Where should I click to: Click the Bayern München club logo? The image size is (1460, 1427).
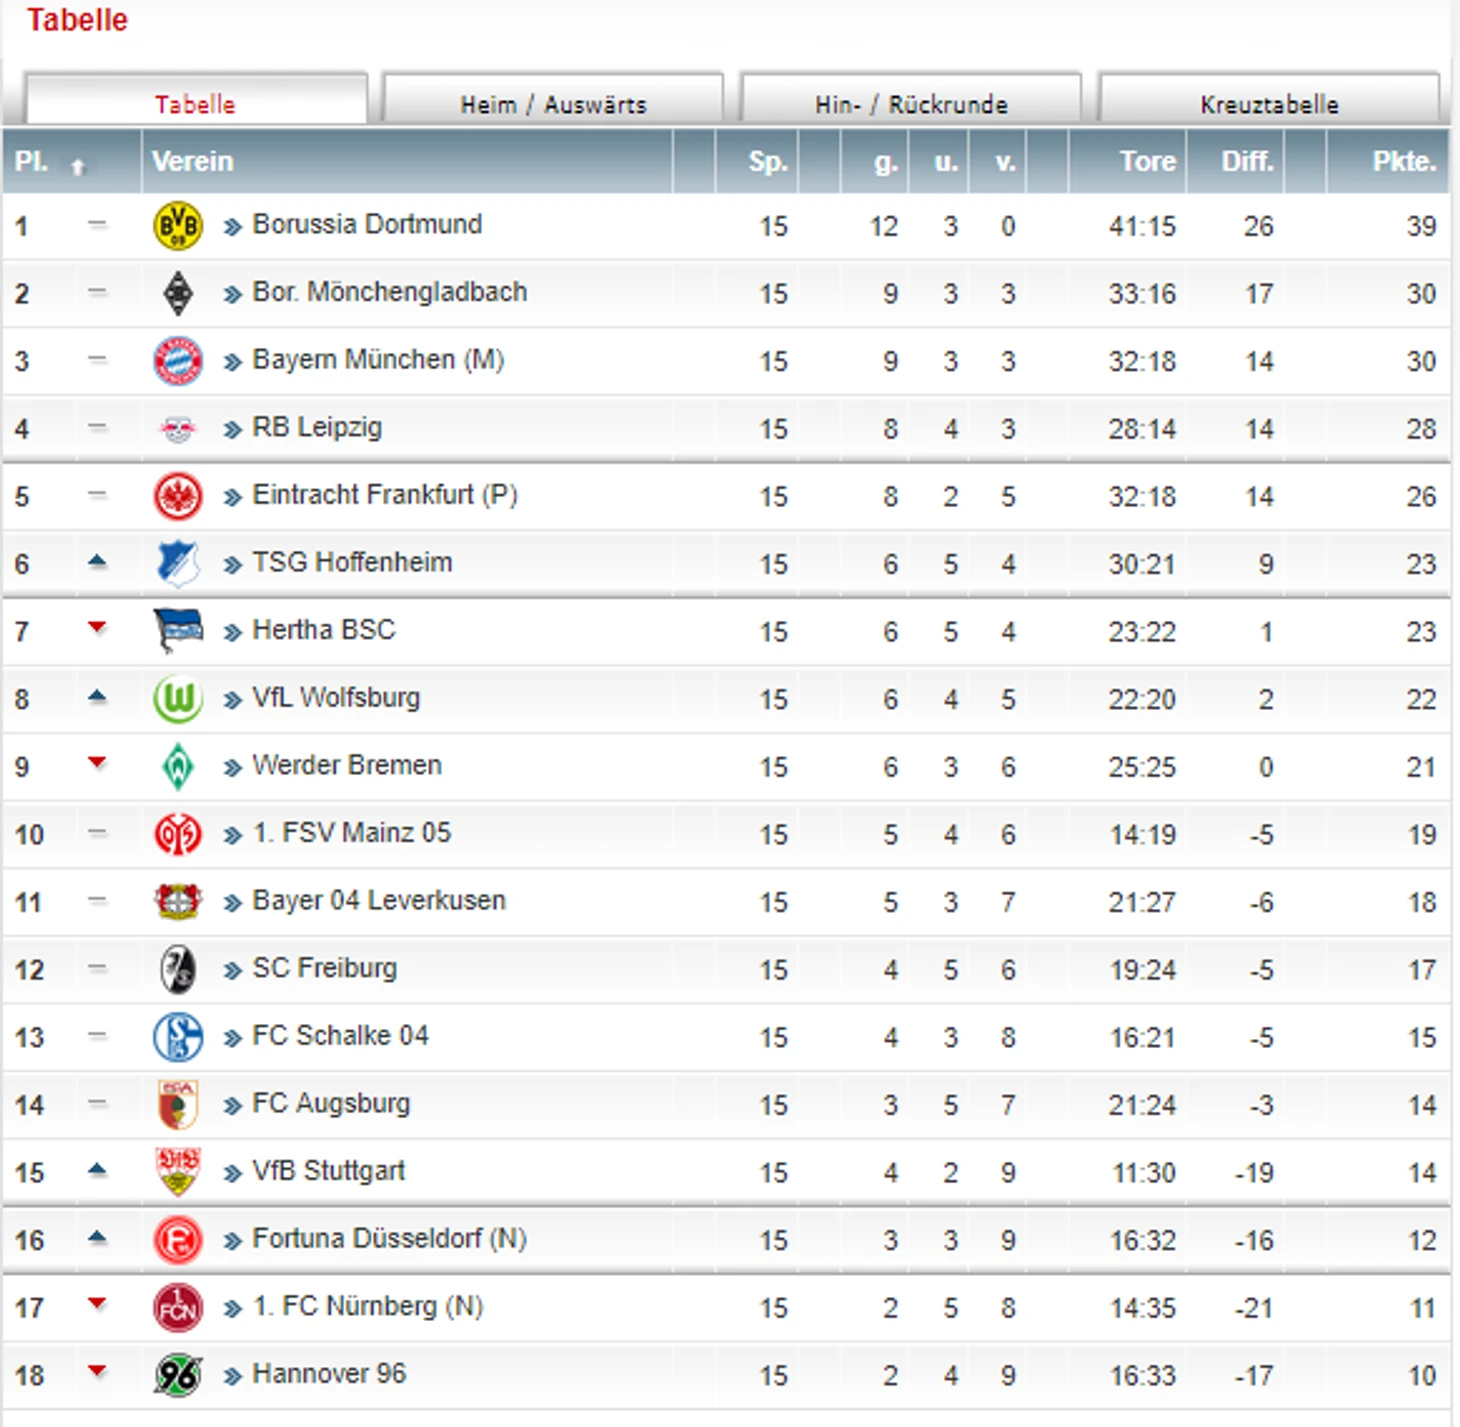pos(178,361)
